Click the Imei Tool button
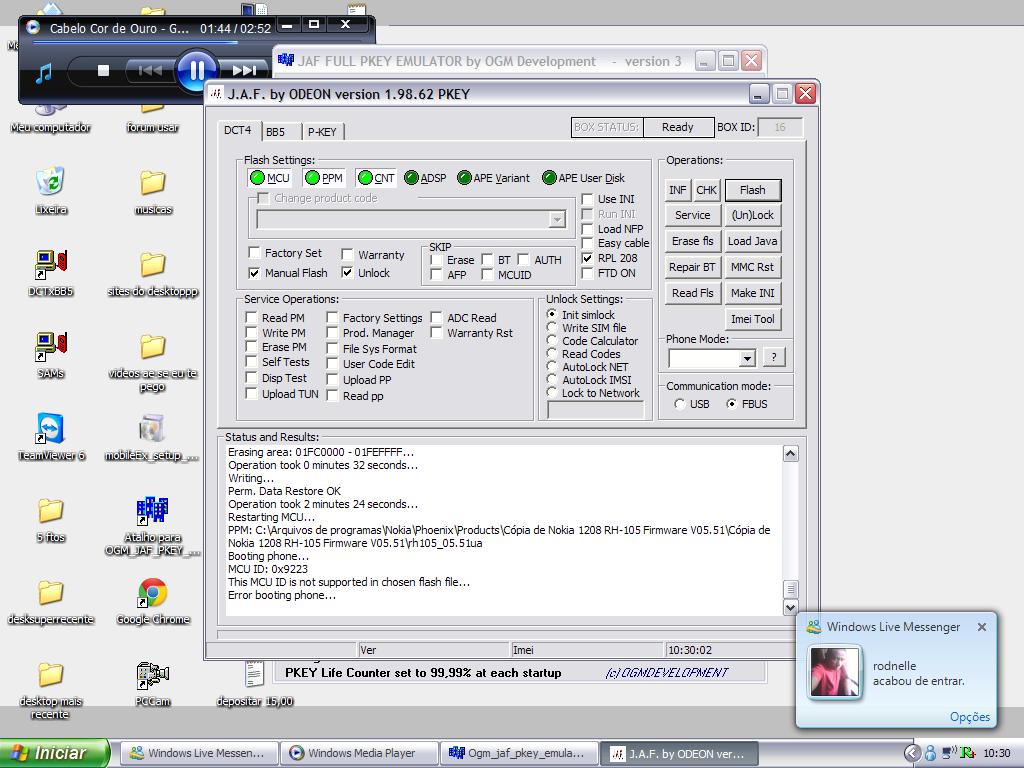This screenshot has height=768, width=1024. [x=752, y=319]
